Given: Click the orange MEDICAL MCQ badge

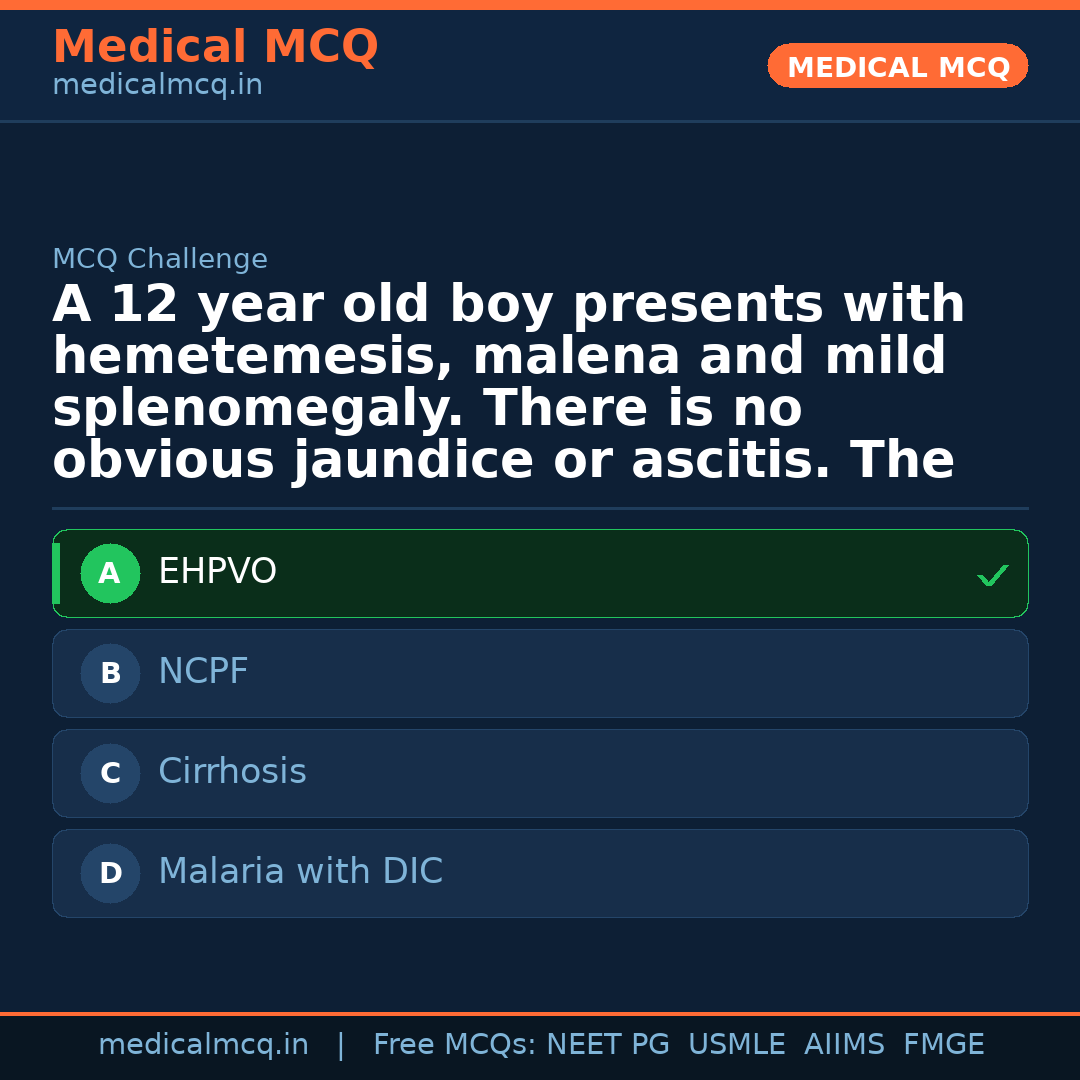Looking at the screenshot, I should tap(897, 66).
